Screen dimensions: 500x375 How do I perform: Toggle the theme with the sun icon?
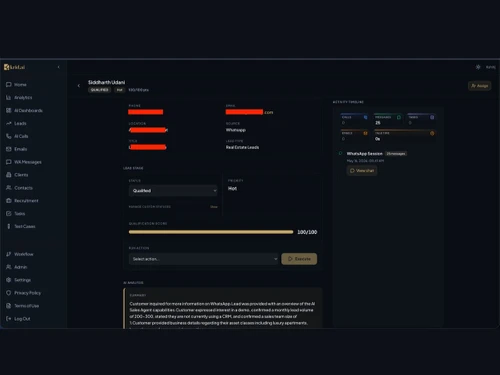click(478, 67)
